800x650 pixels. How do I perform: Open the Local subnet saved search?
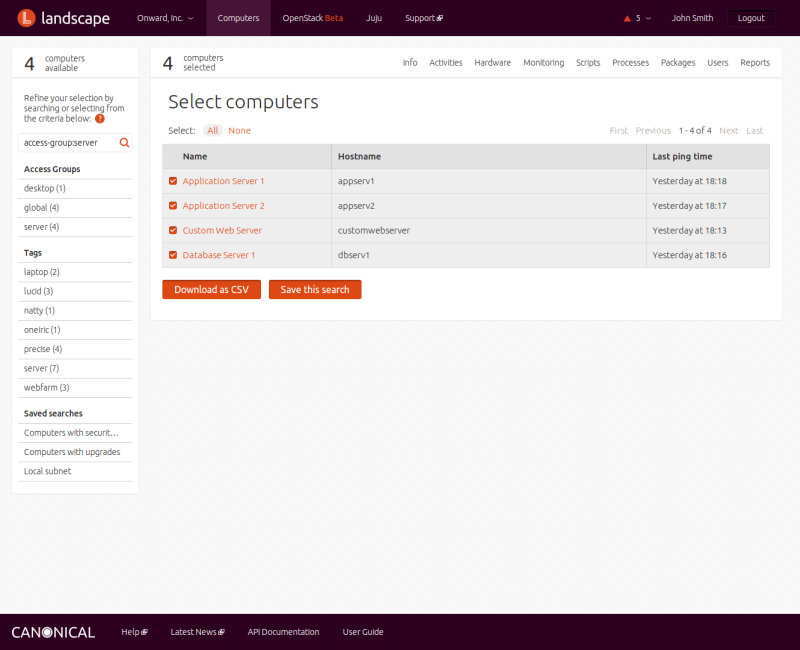[x=47, y=471]
